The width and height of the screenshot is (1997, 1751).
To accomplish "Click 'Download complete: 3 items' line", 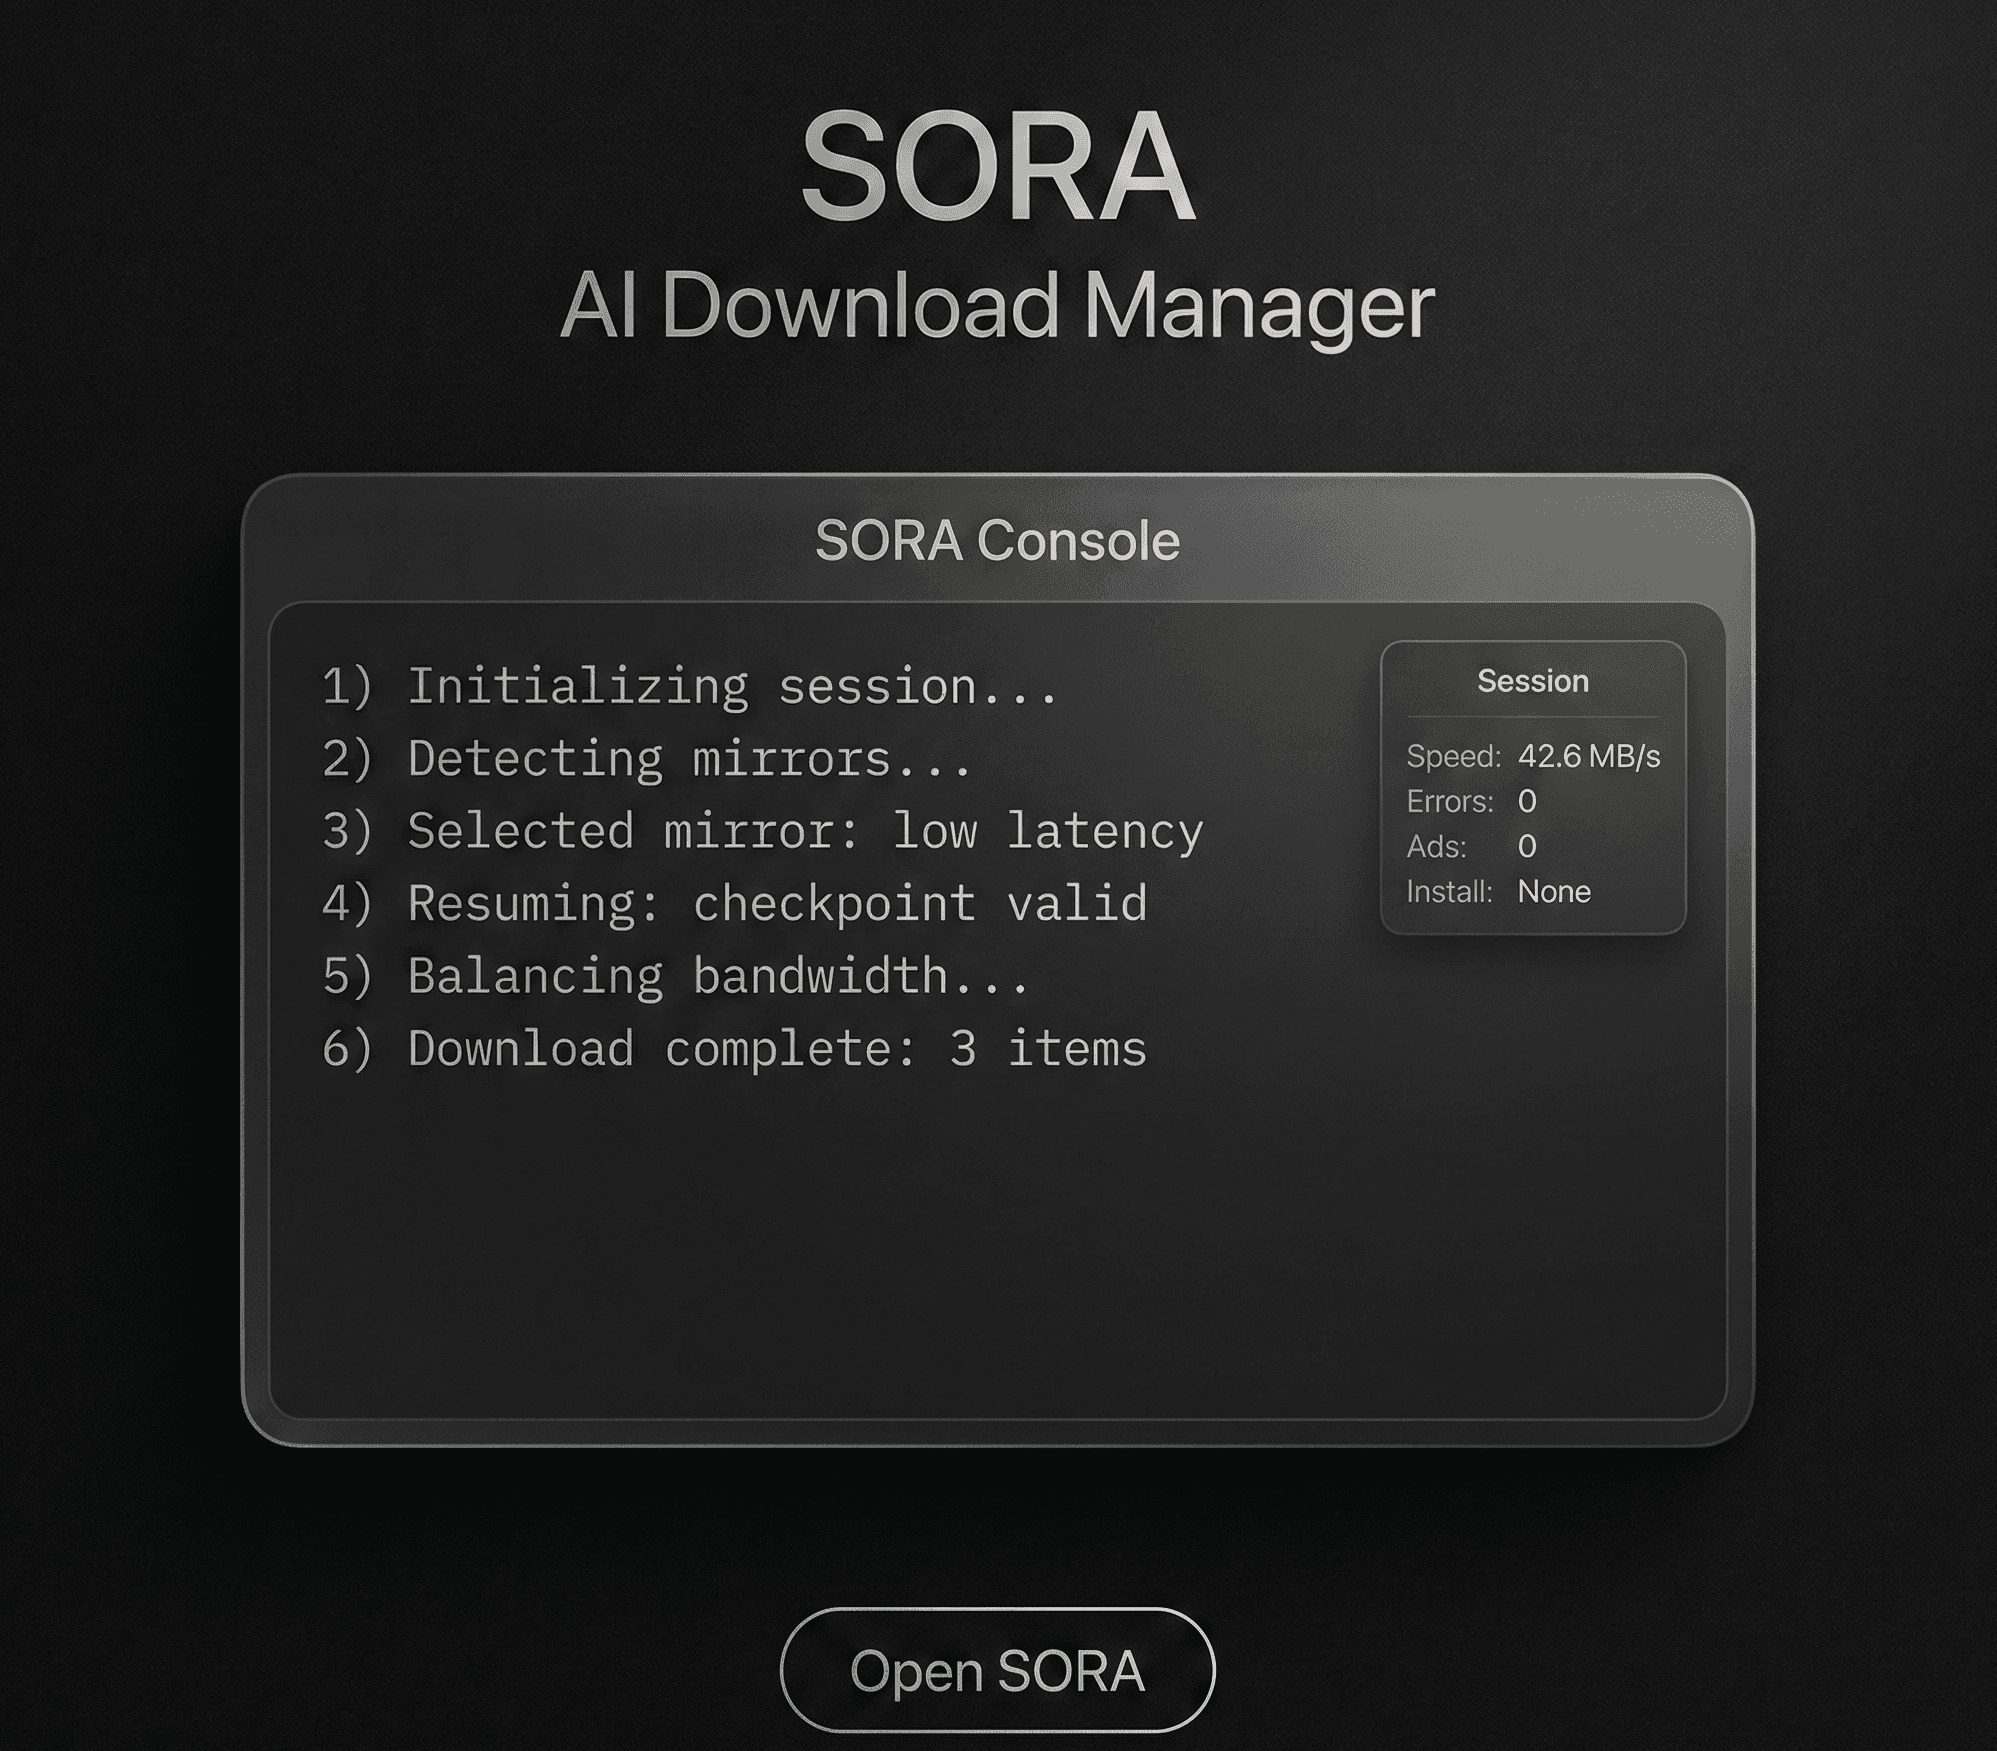I will 733,1049.
